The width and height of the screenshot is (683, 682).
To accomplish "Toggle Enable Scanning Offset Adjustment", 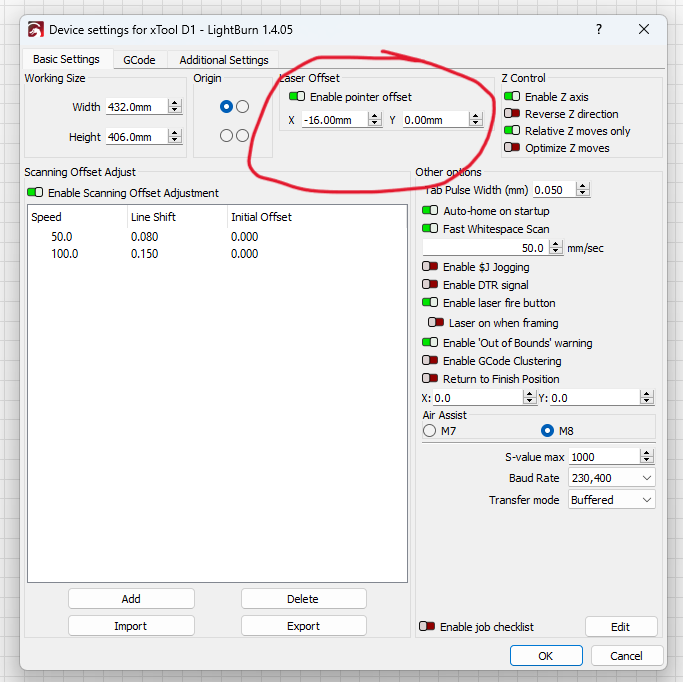I will [x=35, y=192].
